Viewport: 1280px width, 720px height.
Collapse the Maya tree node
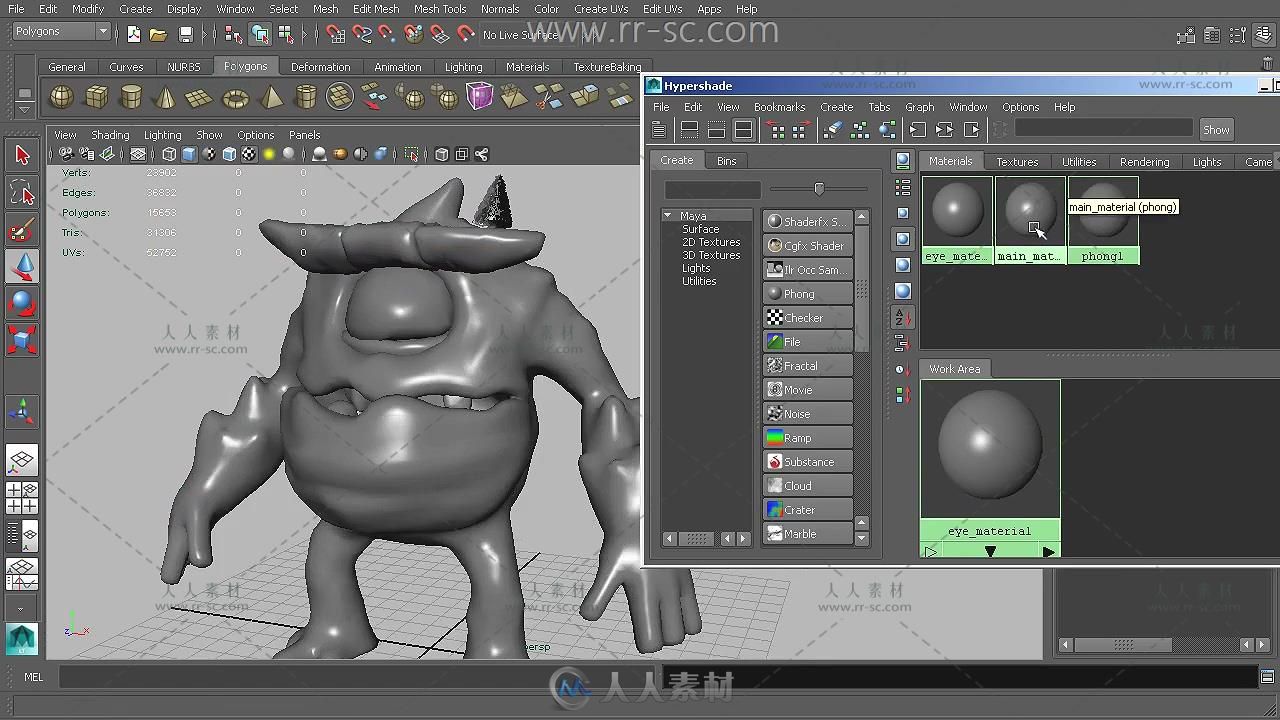pos(667,216)
